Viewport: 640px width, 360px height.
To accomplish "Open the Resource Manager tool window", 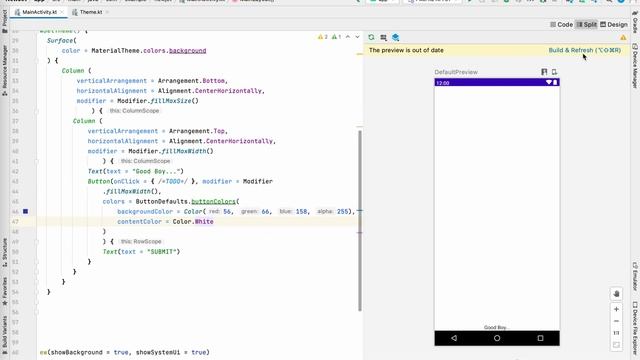I will pyautogui.click(x=4, y=70).
